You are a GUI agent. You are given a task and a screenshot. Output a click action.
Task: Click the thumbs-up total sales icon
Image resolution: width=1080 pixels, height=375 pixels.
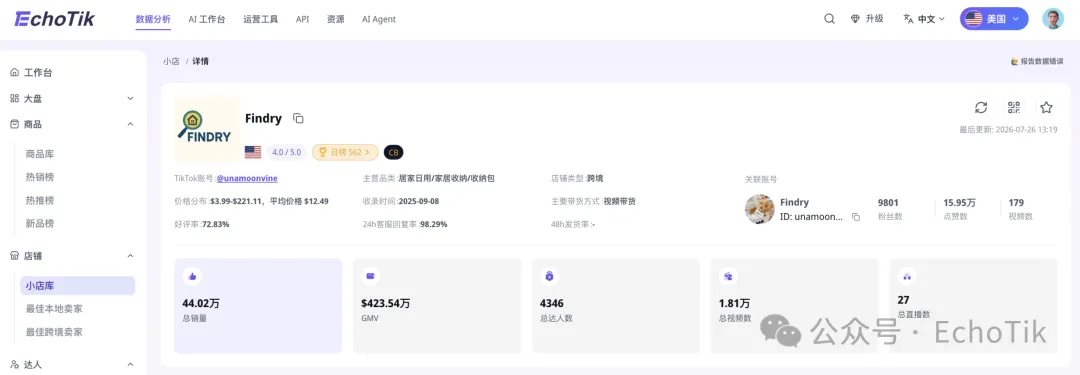(x=192, y=276)
